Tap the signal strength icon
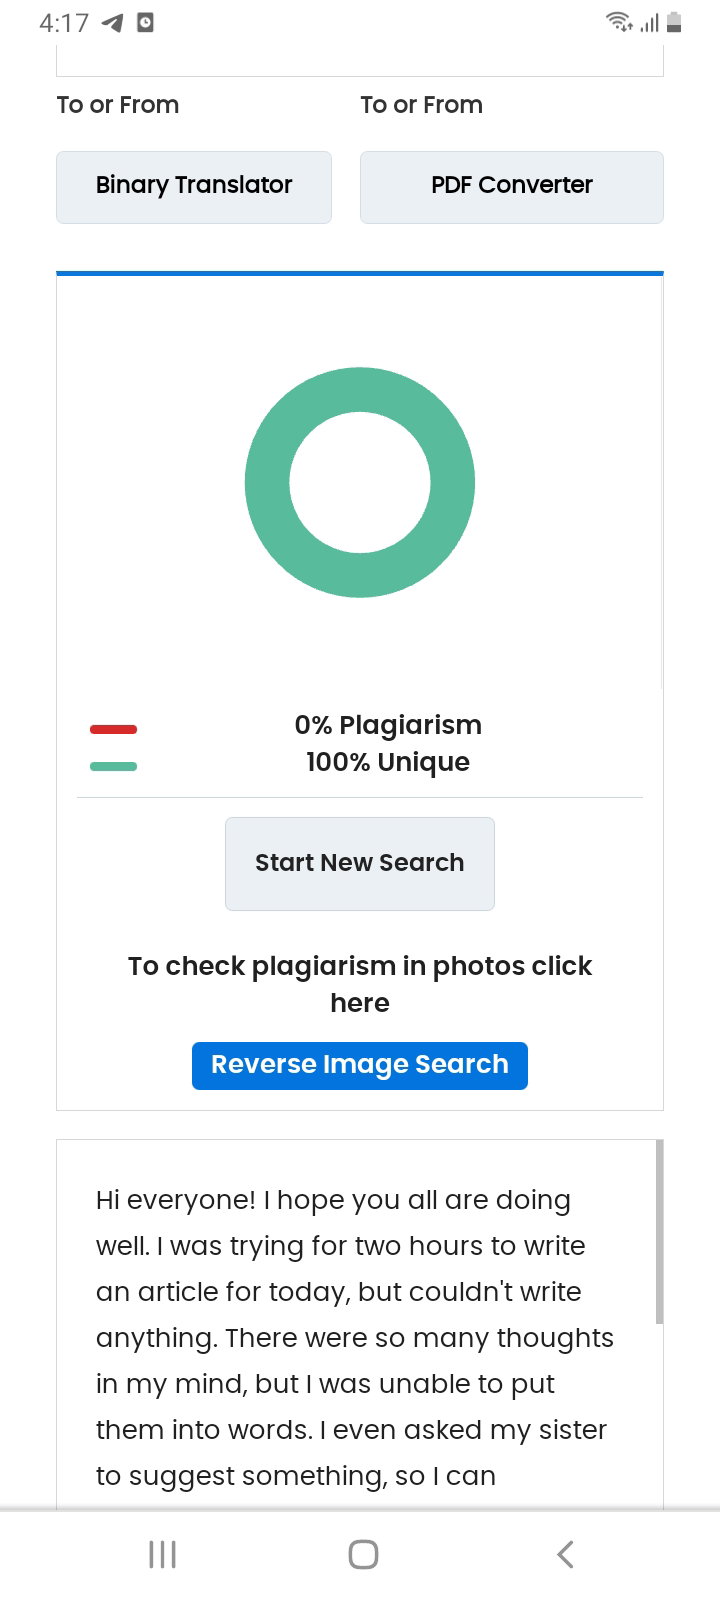Image resolution: width=720 pixels, height=1600 pixels. 650,22
